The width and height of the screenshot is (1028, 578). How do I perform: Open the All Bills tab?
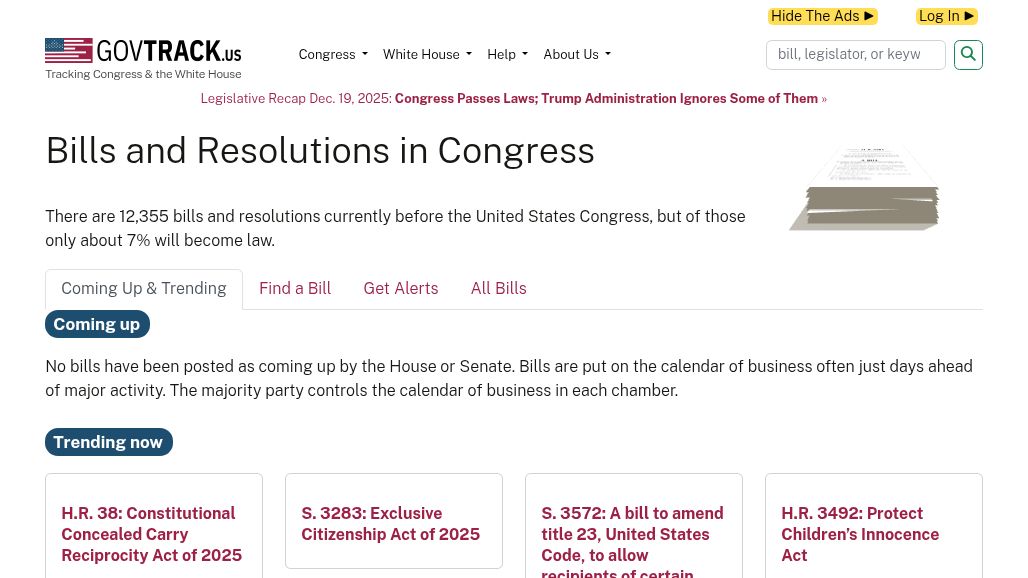coord(498,289)
